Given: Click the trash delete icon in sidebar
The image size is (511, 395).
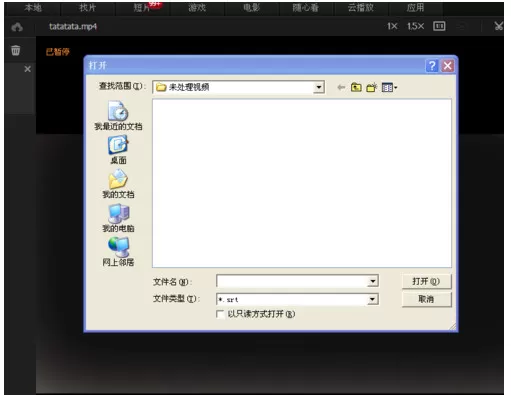Looking at the screenshot, I should coord(16,50).
